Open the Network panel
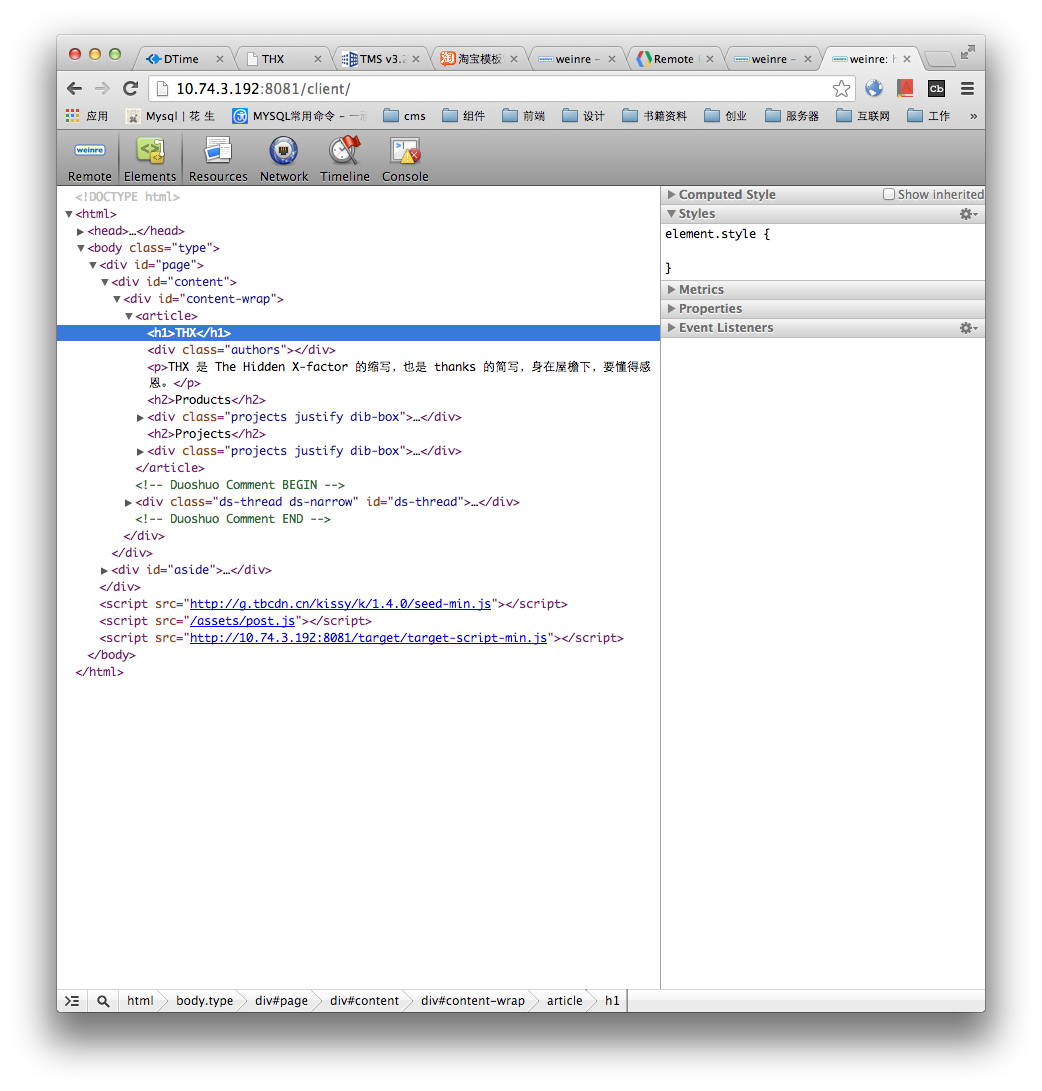The height and width of the screenshot is (1091, 1042). coord(284,159)
